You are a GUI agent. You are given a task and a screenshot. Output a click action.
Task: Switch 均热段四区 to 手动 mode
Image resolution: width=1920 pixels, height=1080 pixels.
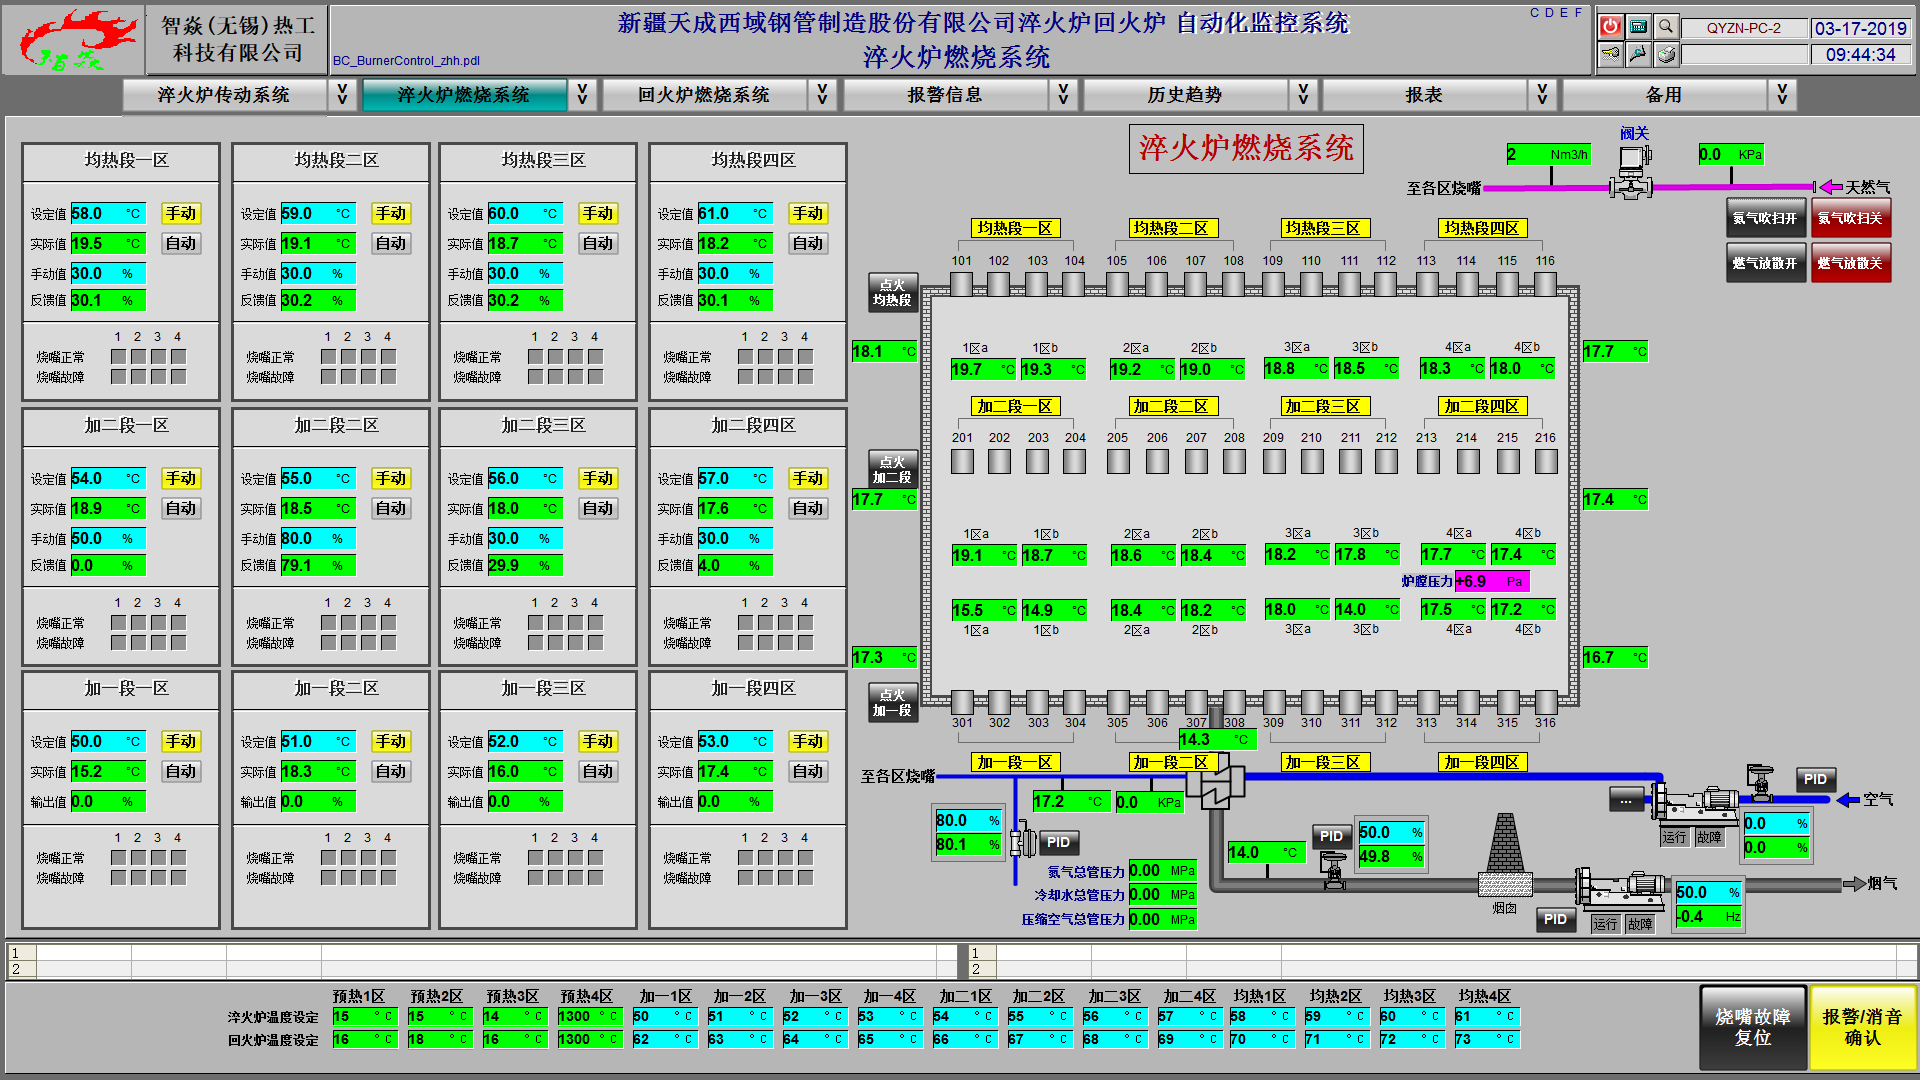coord(808,213)
